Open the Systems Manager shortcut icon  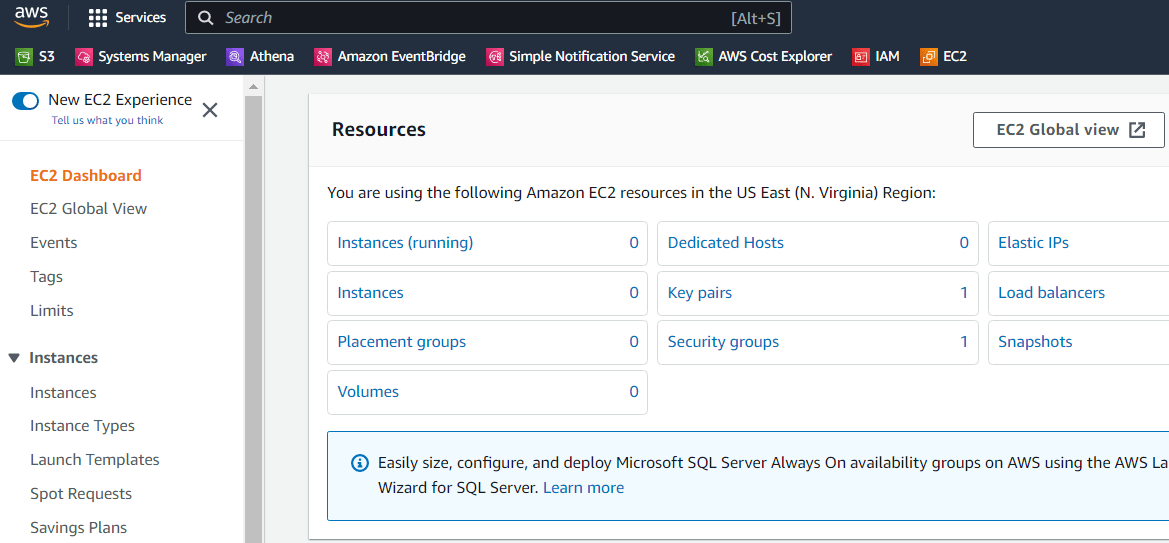pyautogui.click(x=84, y=56)
